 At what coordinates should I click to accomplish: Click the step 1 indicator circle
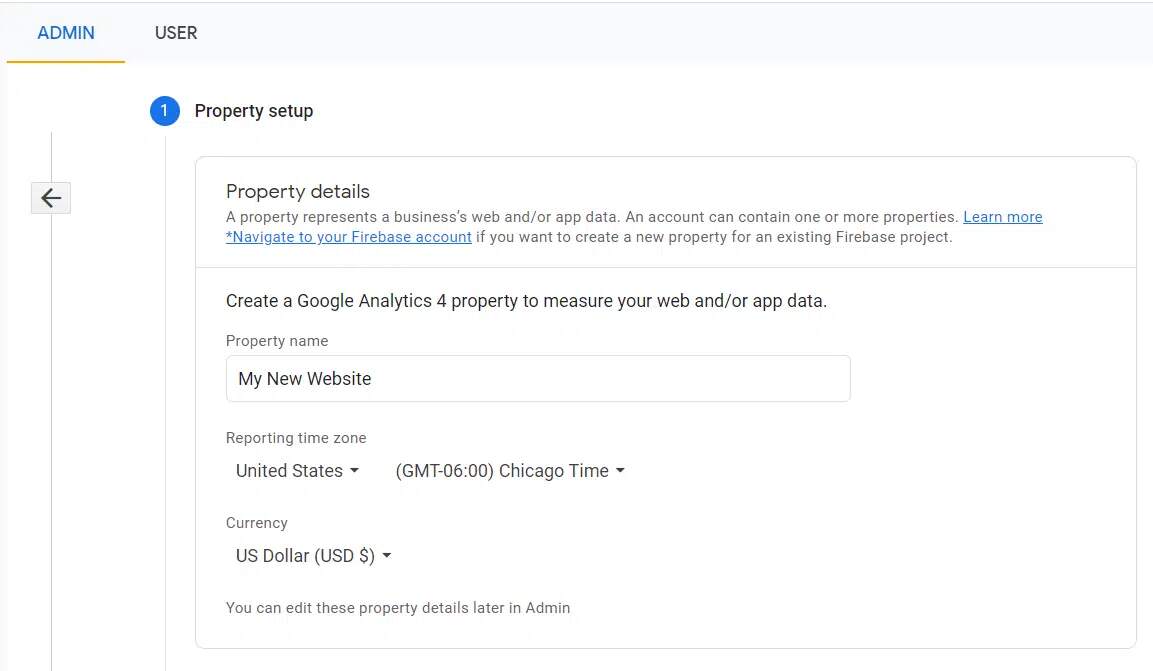coord(164,111)
